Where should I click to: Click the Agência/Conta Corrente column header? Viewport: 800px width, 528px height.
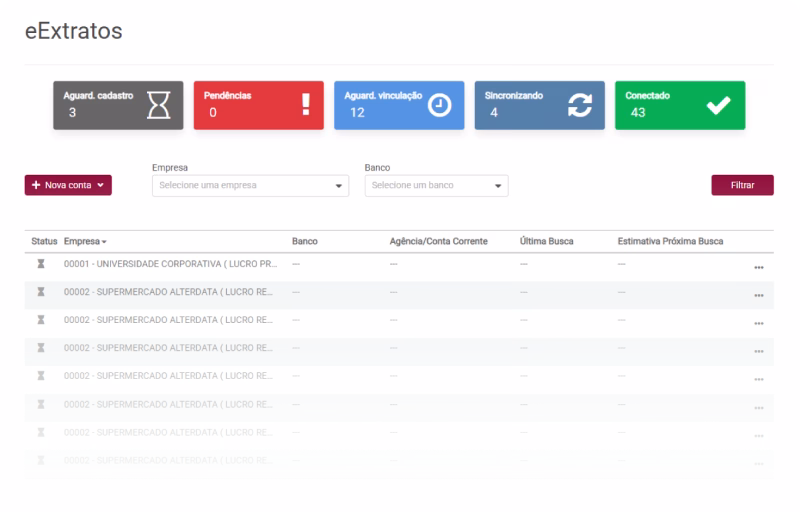click(438, 242)
